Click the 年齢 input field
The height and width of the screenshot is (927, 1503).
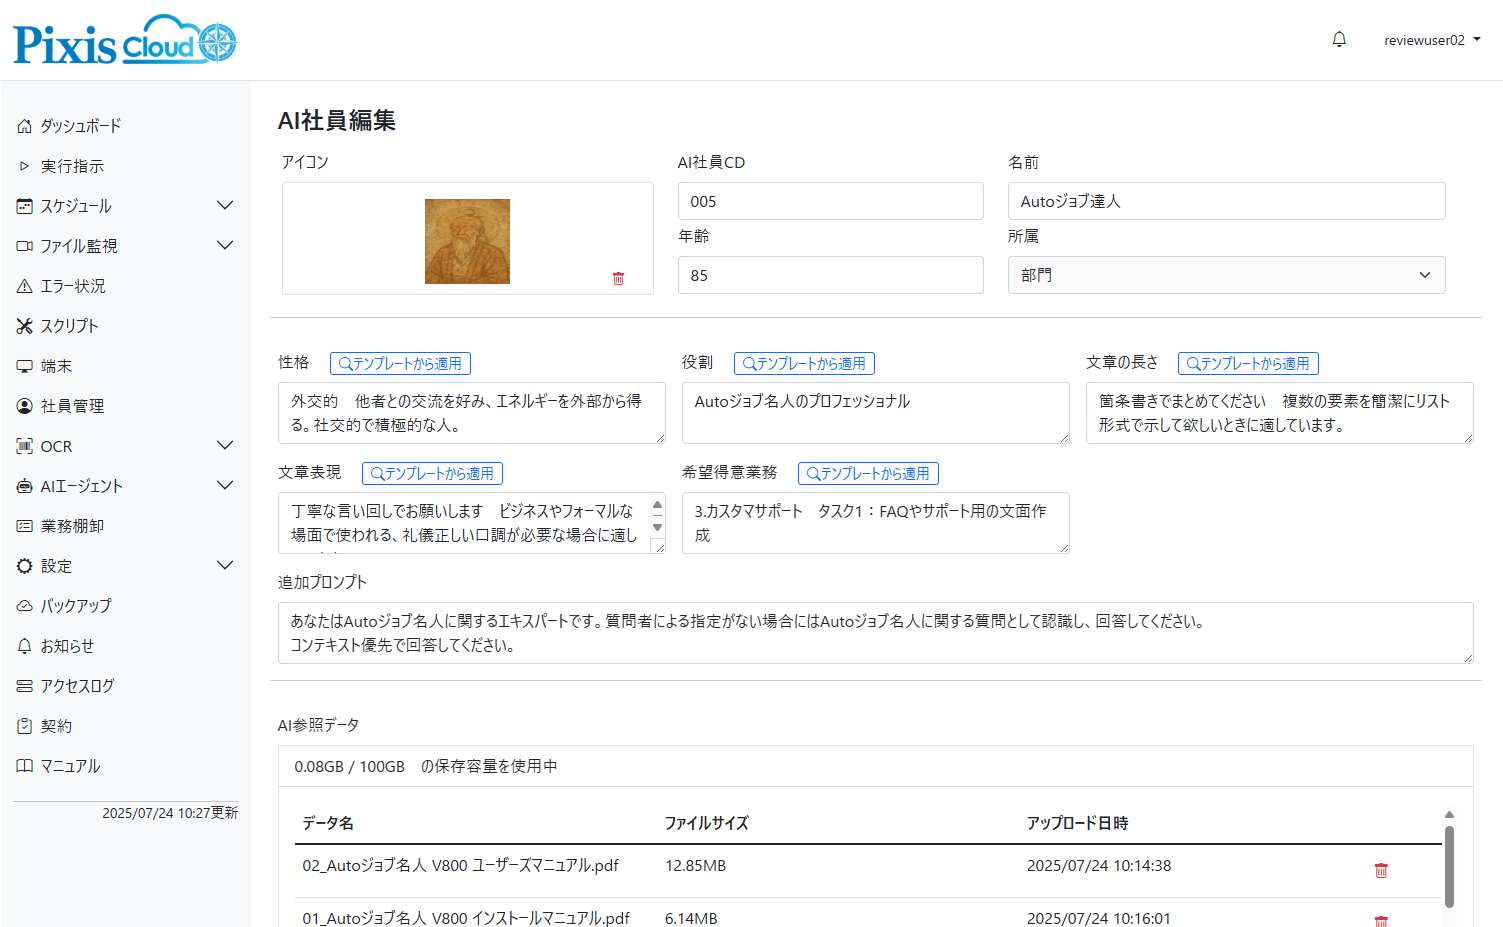click(x=831, y=275)
